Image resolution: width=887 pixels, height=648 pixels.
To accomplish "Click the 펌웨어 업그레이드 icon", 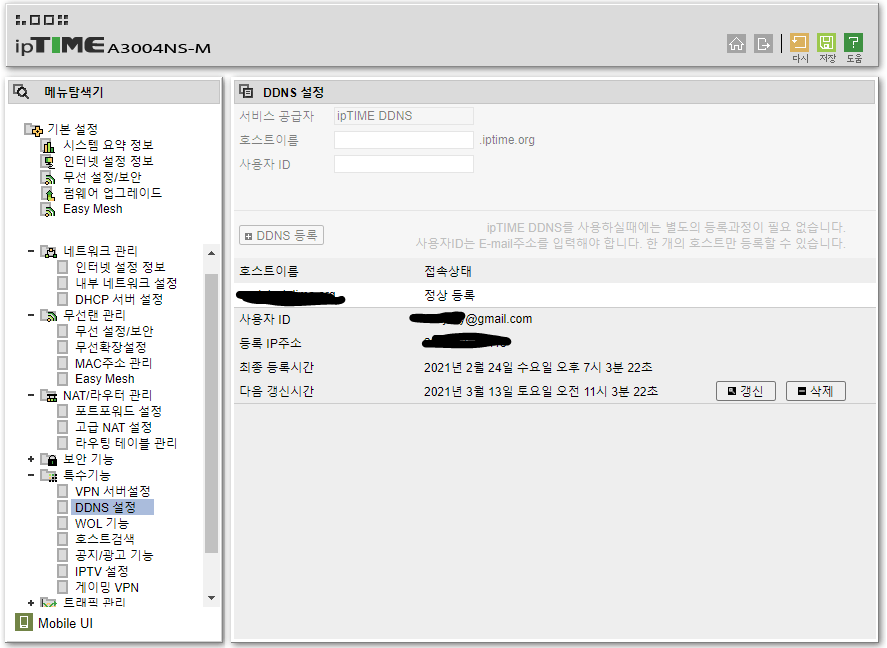I will 48,193.
